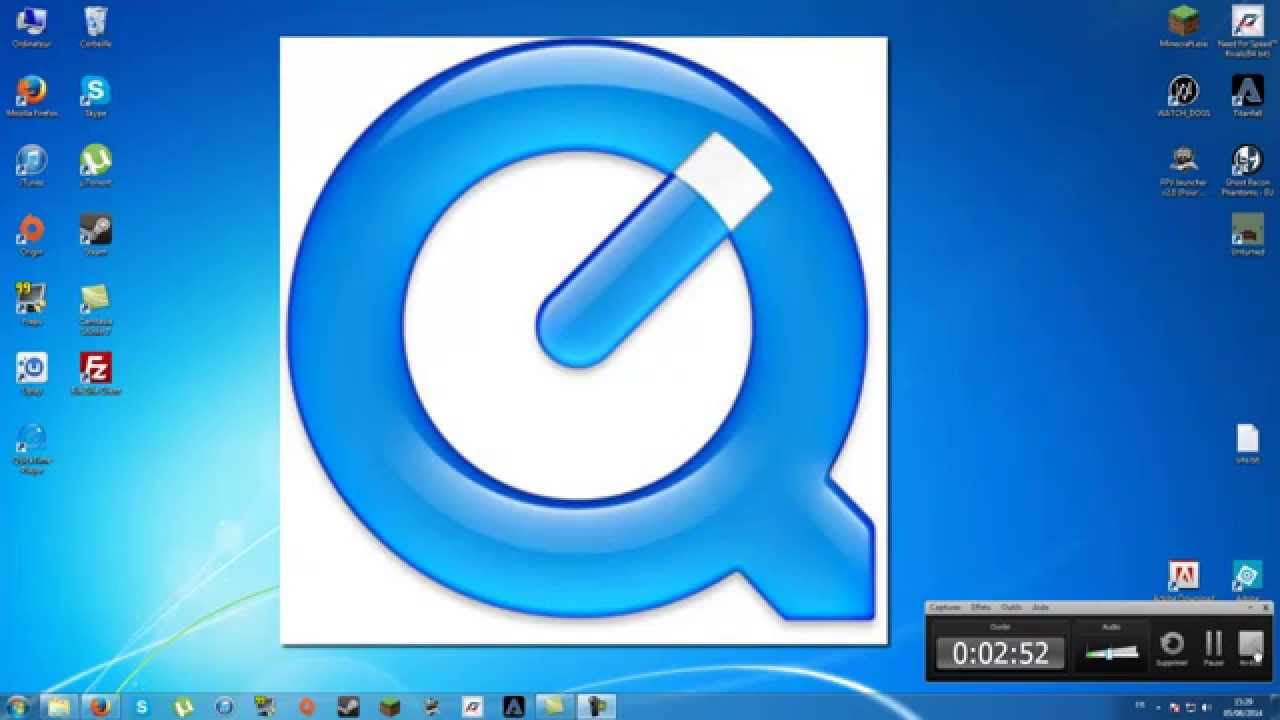The width and height of the screenshot is (1280, 720).
Task: Open Steam from the taskbar
Action: pyautogui.click(x=348, y=706)
